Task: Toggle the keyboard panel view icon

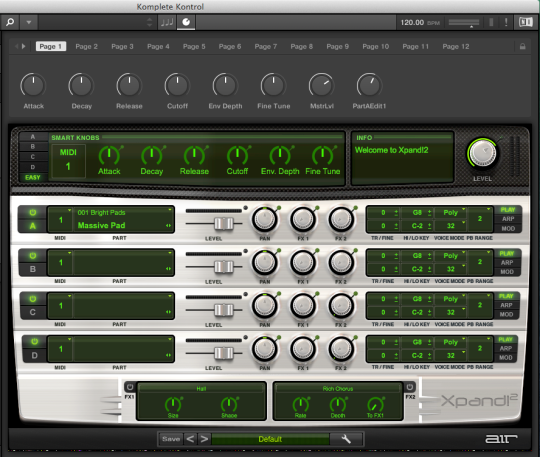Action: (x=526, y=22)
